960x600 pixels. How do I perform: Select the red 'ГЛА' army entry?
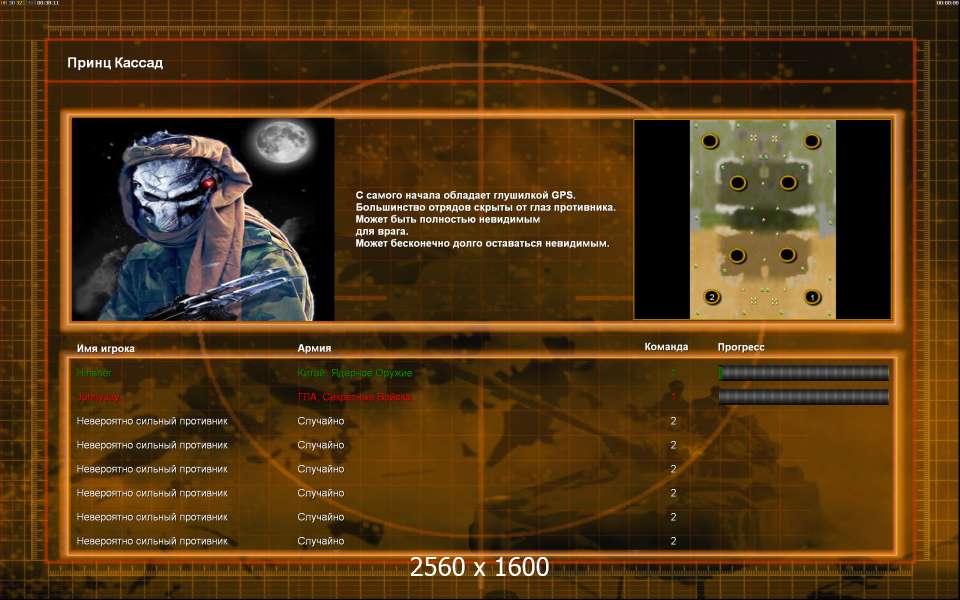(x=354, y=397)
